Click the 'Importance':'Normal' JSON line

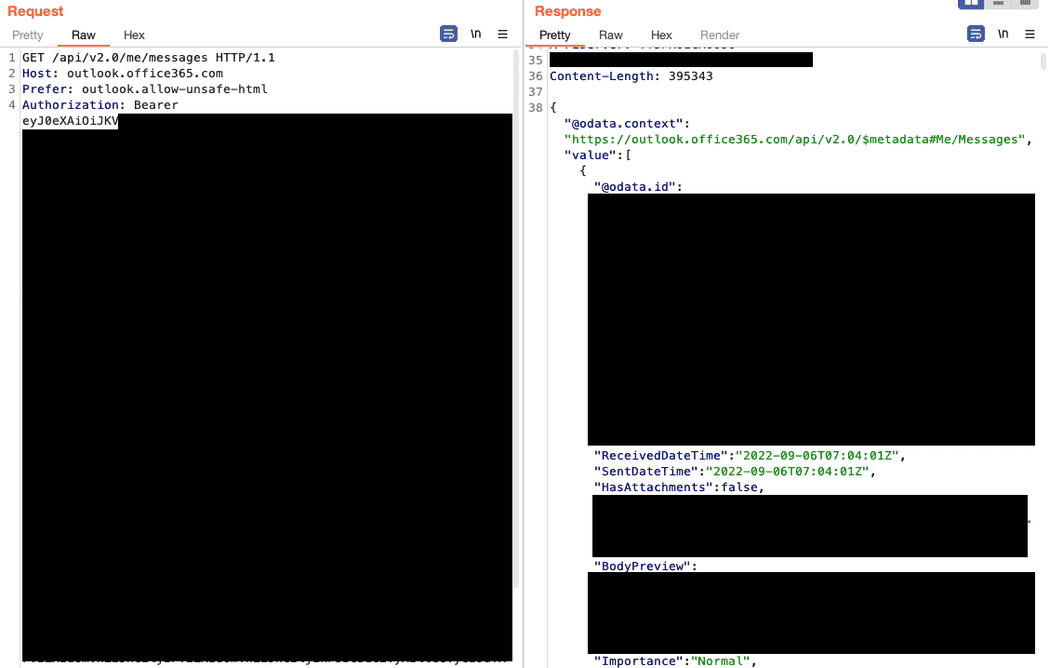pos(675,661)
